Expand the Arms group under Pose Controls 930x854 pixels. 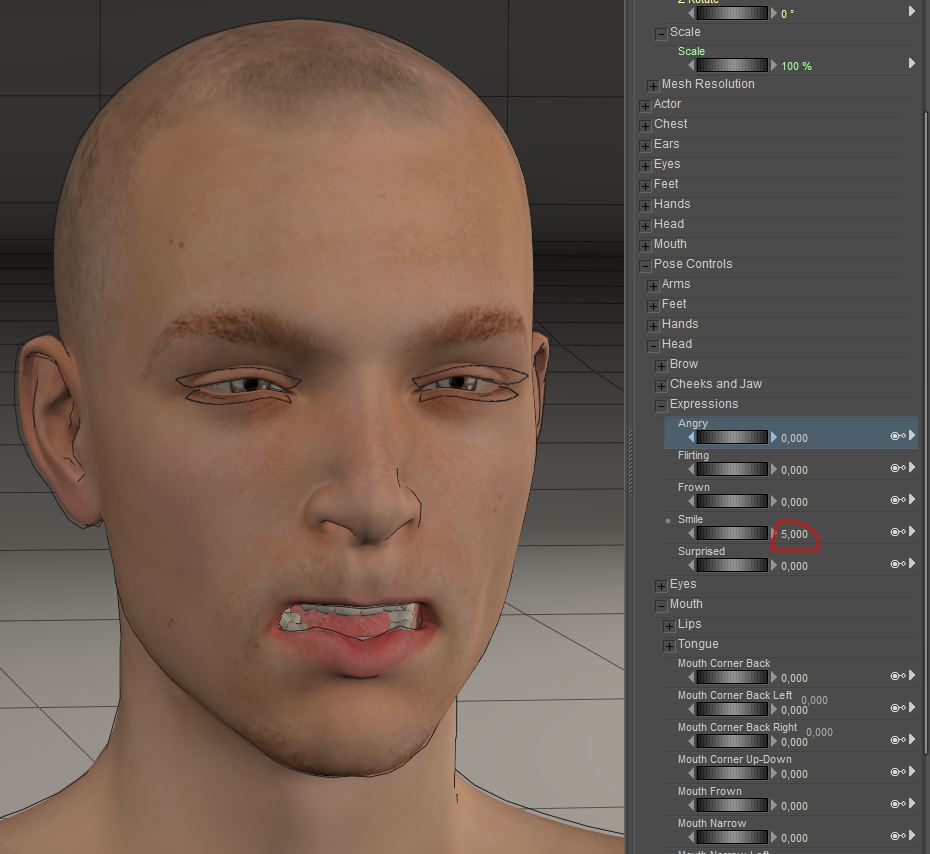[x=652, y=286]
